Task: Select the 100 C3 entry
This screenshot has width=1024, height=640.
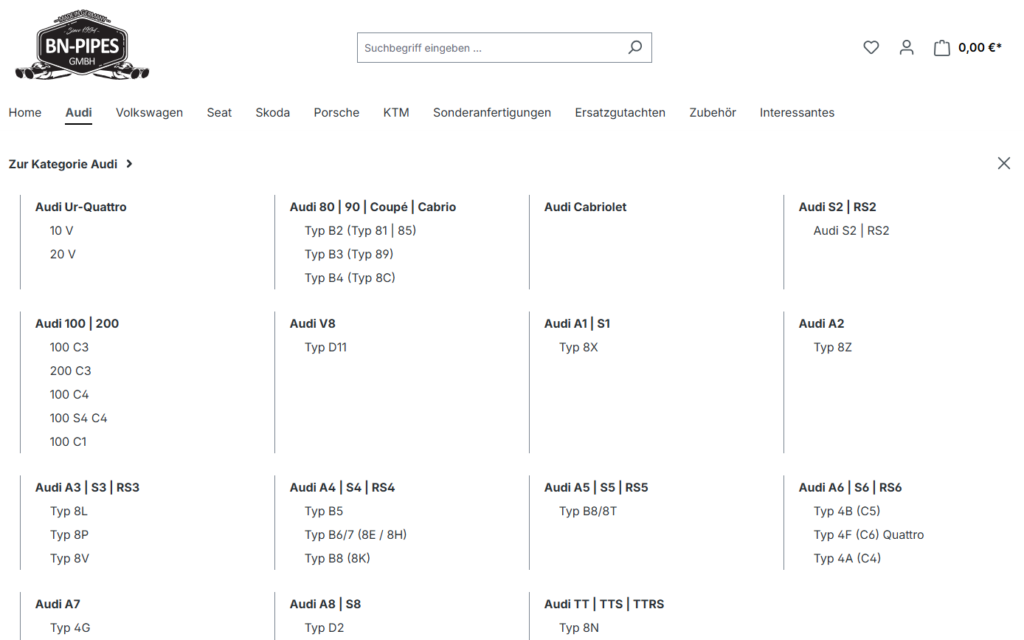Action: (x=69, y=347)
